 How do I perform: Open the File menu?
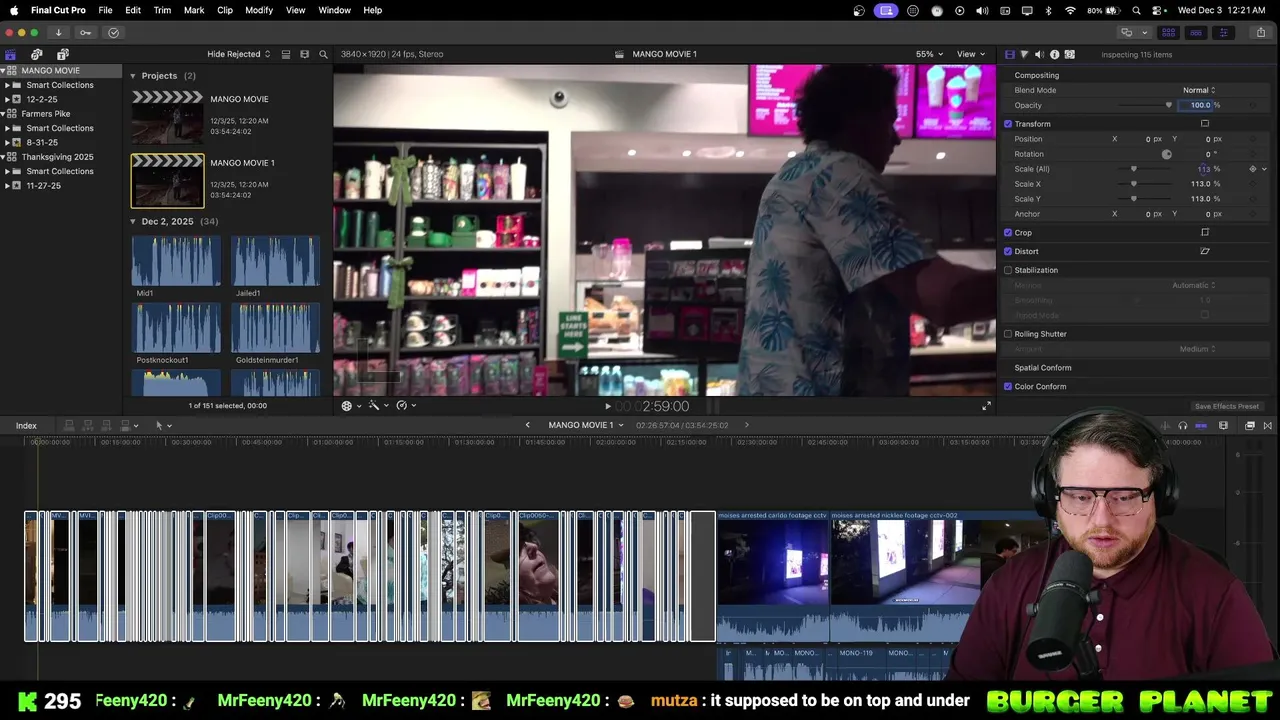pos(105,10)
